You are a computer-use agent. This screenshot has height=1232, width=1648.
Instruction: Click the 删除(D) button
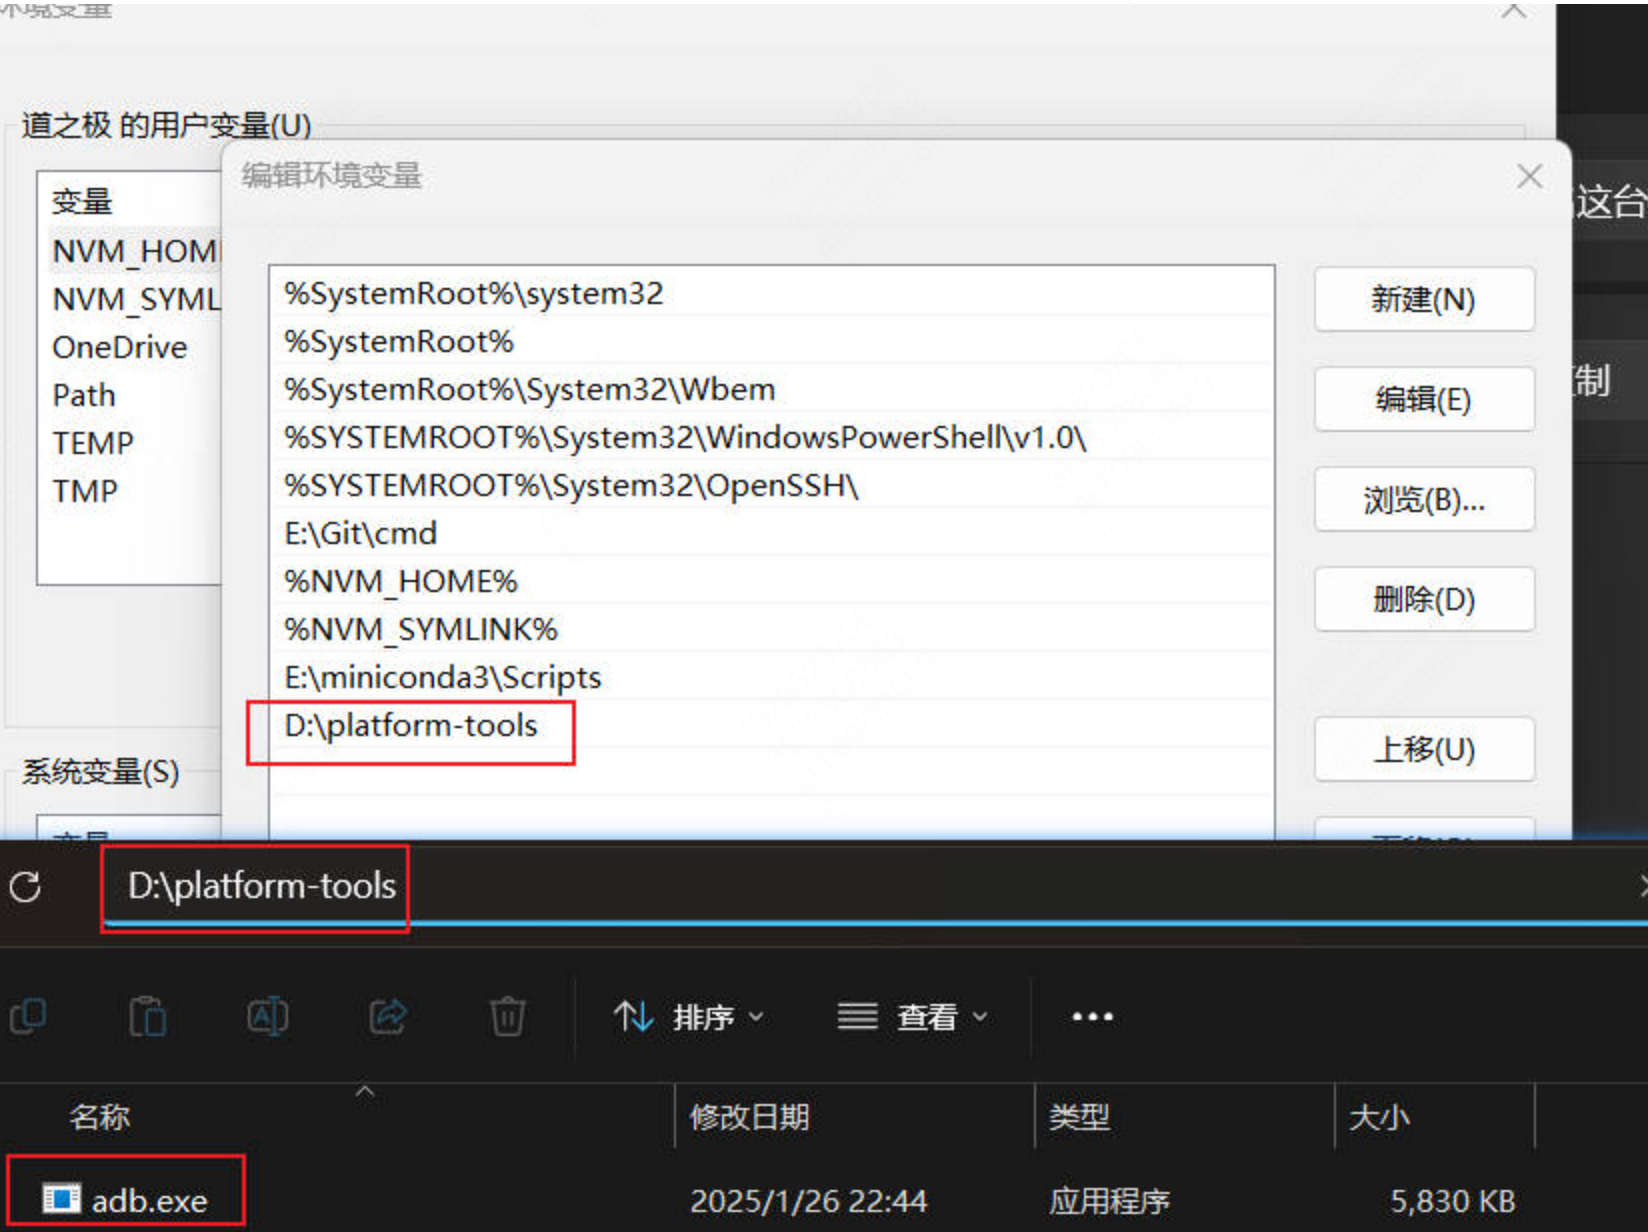coord(1423,599)
